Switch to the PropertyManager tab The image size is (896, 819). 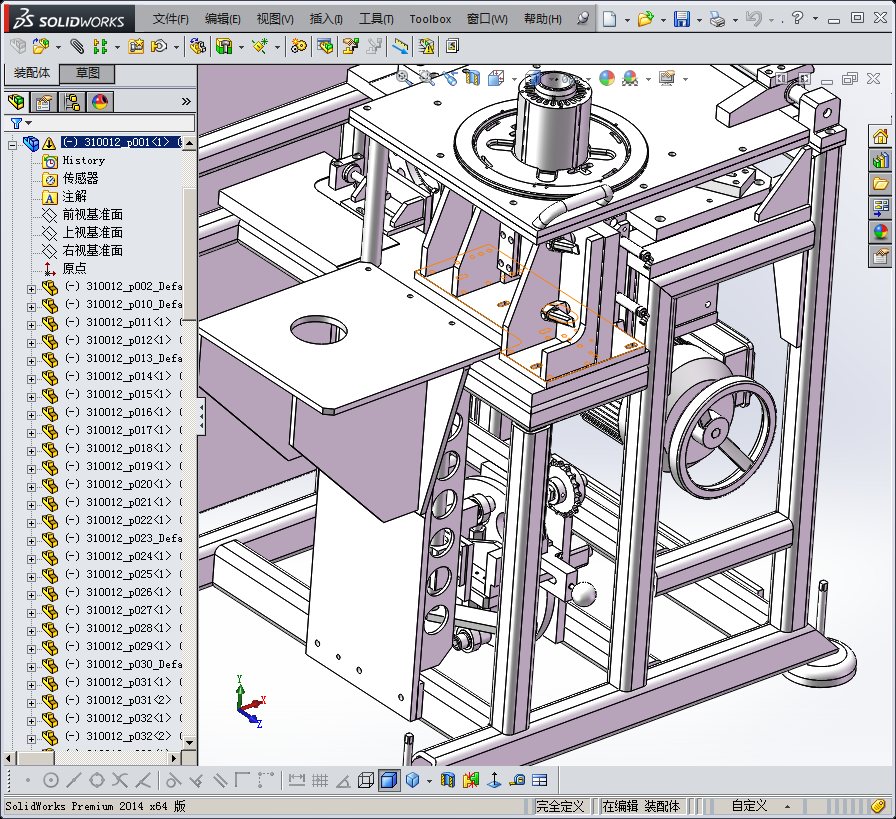tap(44, 102)
